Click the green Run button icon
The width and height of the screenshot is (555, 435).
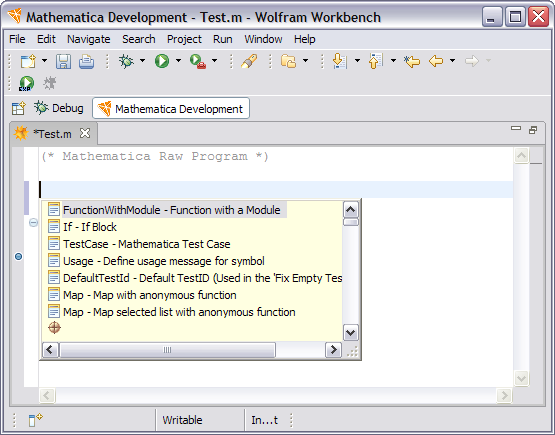162,61
